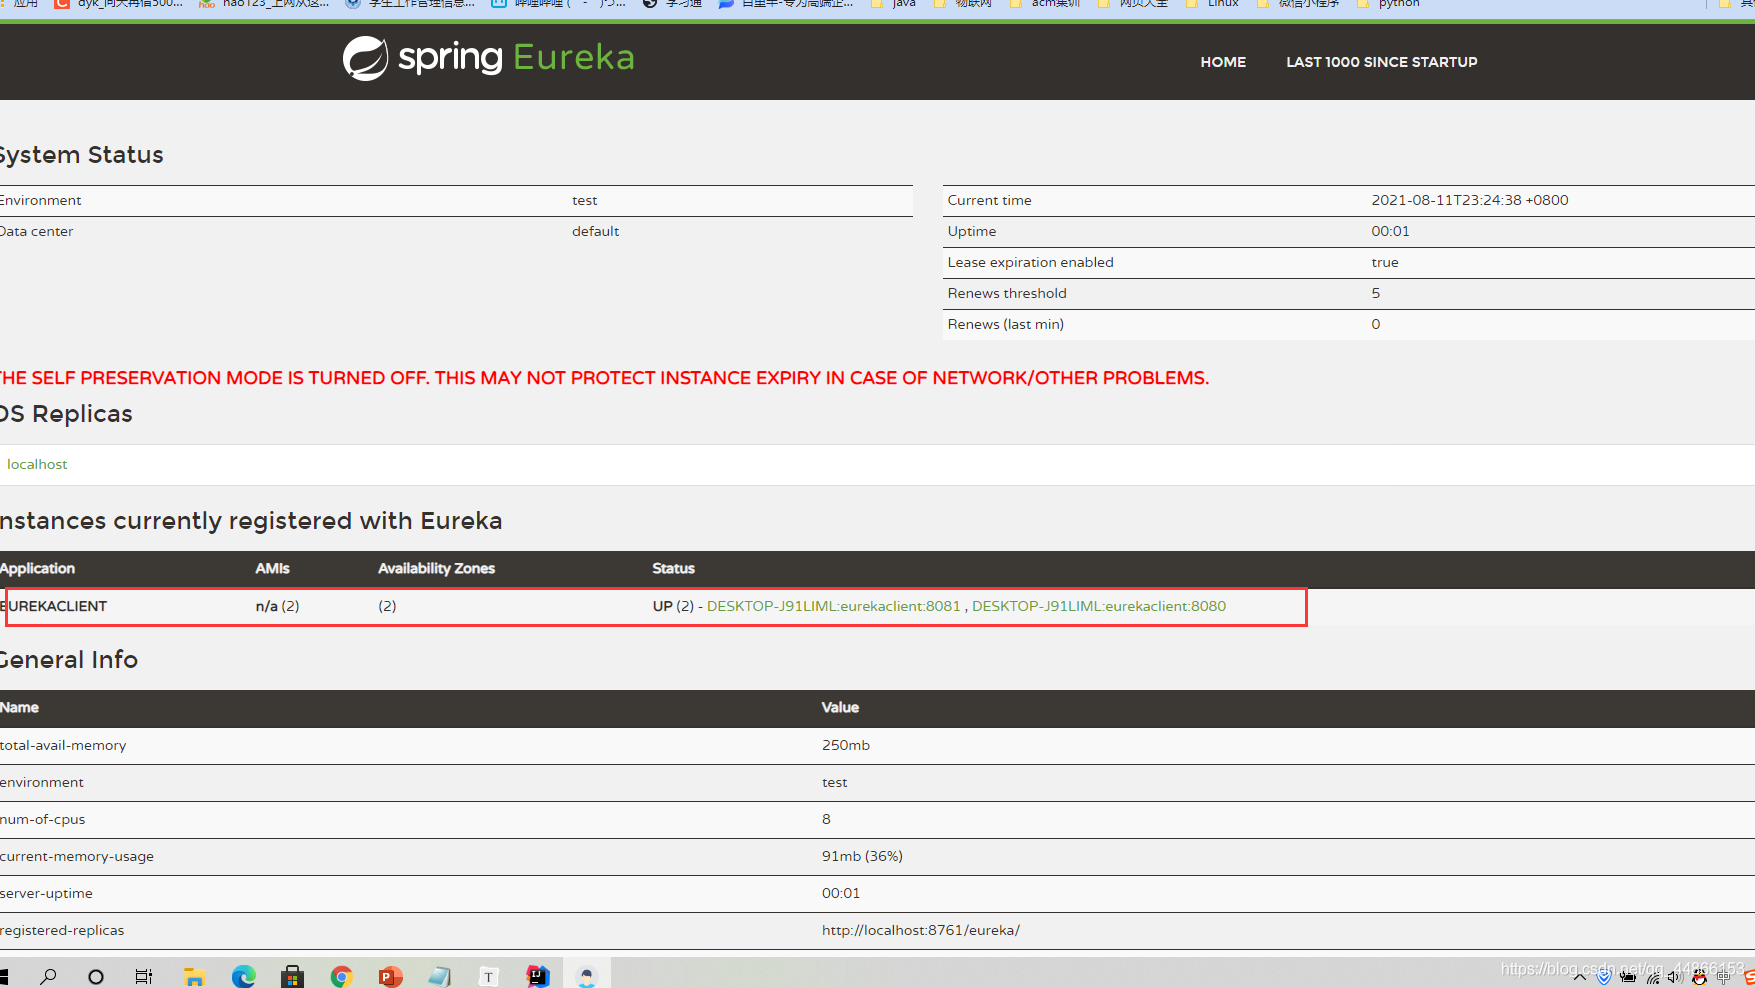Open the localhost replica link
This screenshot has height=988, width=1755.
pyautogui.click(x=37, y=464)
